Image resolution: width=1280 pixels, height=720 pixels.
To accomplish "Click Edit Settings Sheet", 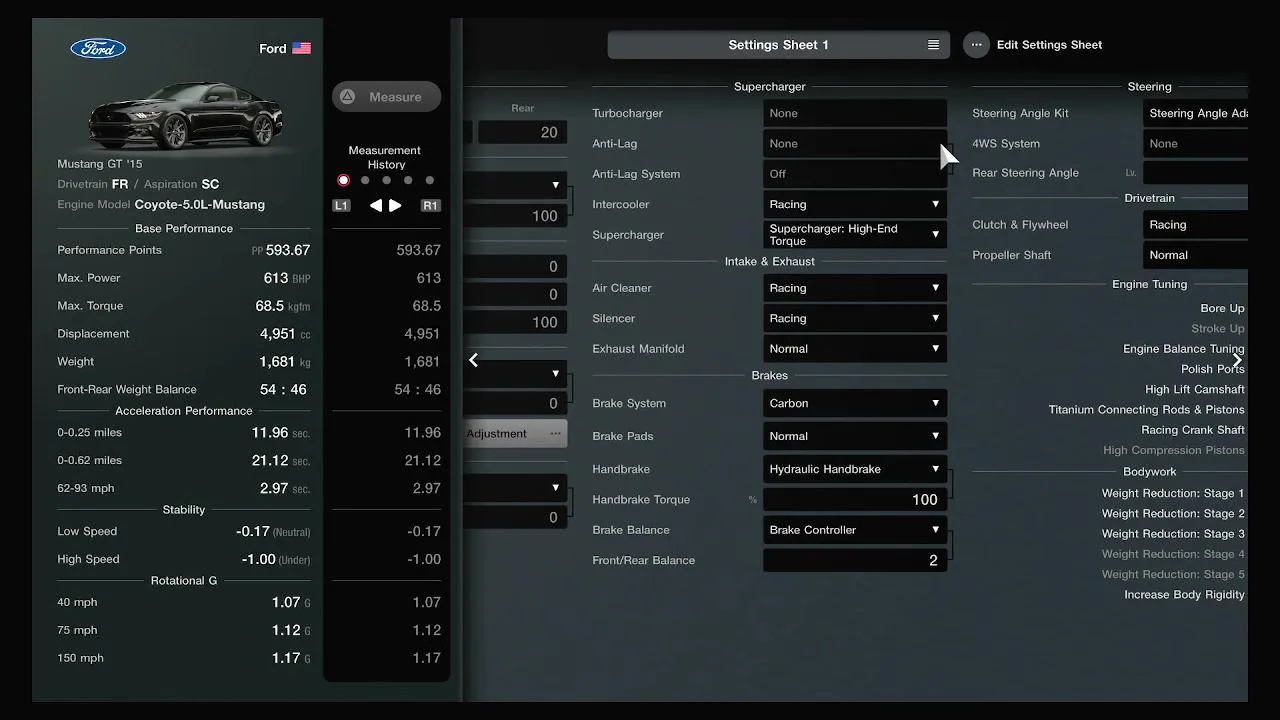I will [1049, 45].
